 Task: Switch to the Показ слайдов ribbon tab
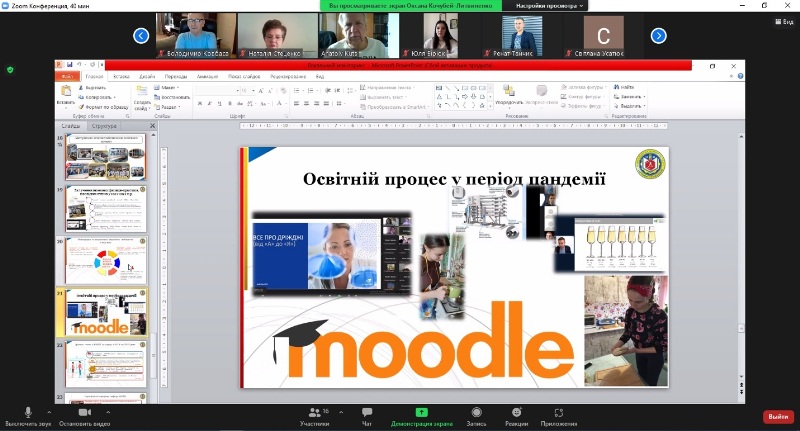pyautogui.click(x=244, y=77)
